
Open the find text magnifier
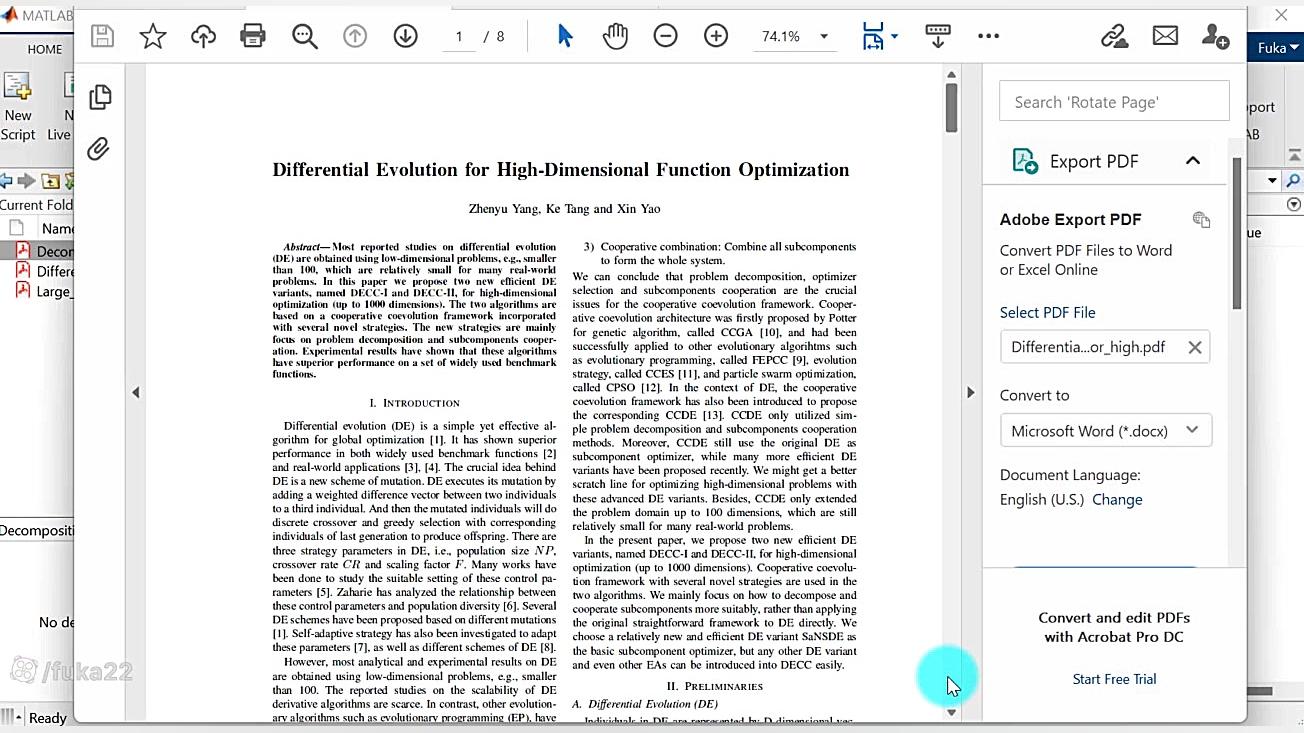pos(304,37)
